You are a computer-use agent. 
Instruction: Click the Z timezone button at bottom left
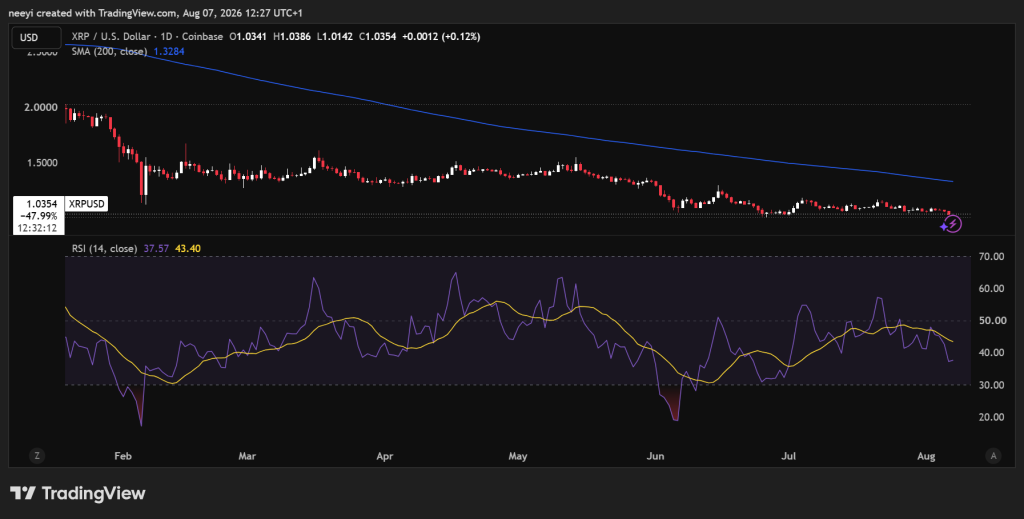(37, 456)
